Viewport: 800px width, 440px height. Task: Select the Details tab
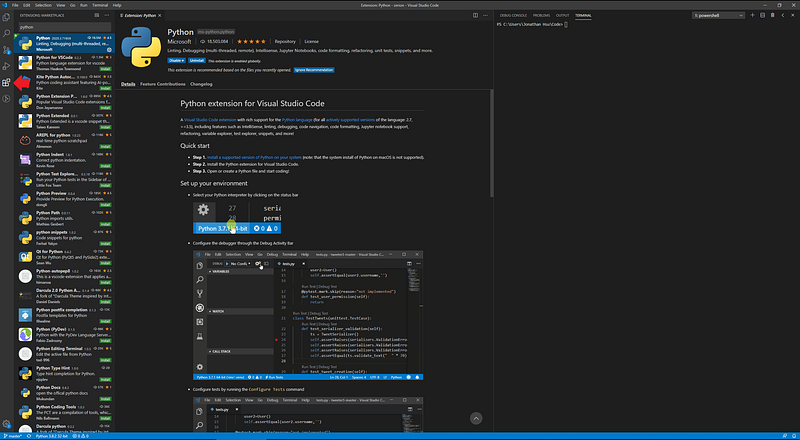[128, 84]
